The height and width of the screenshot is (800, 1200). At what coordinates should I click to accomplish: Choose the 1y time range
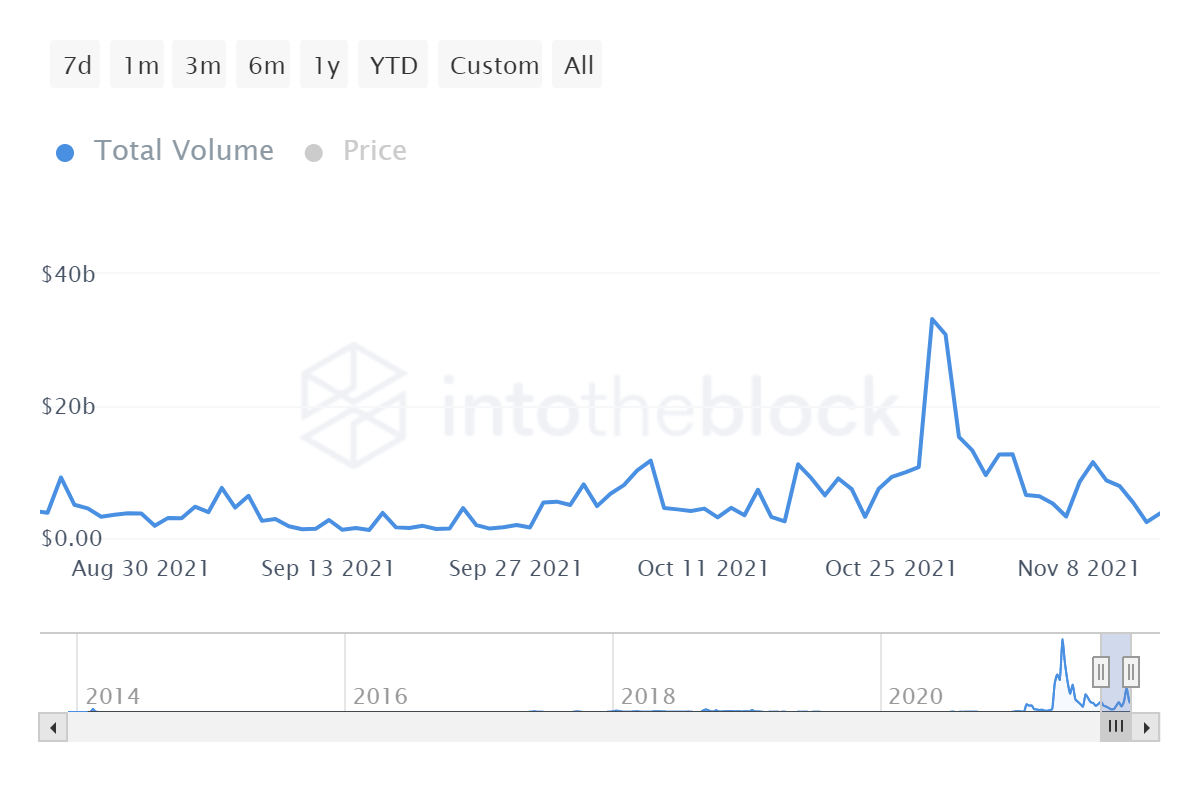[x=326, y=65]
